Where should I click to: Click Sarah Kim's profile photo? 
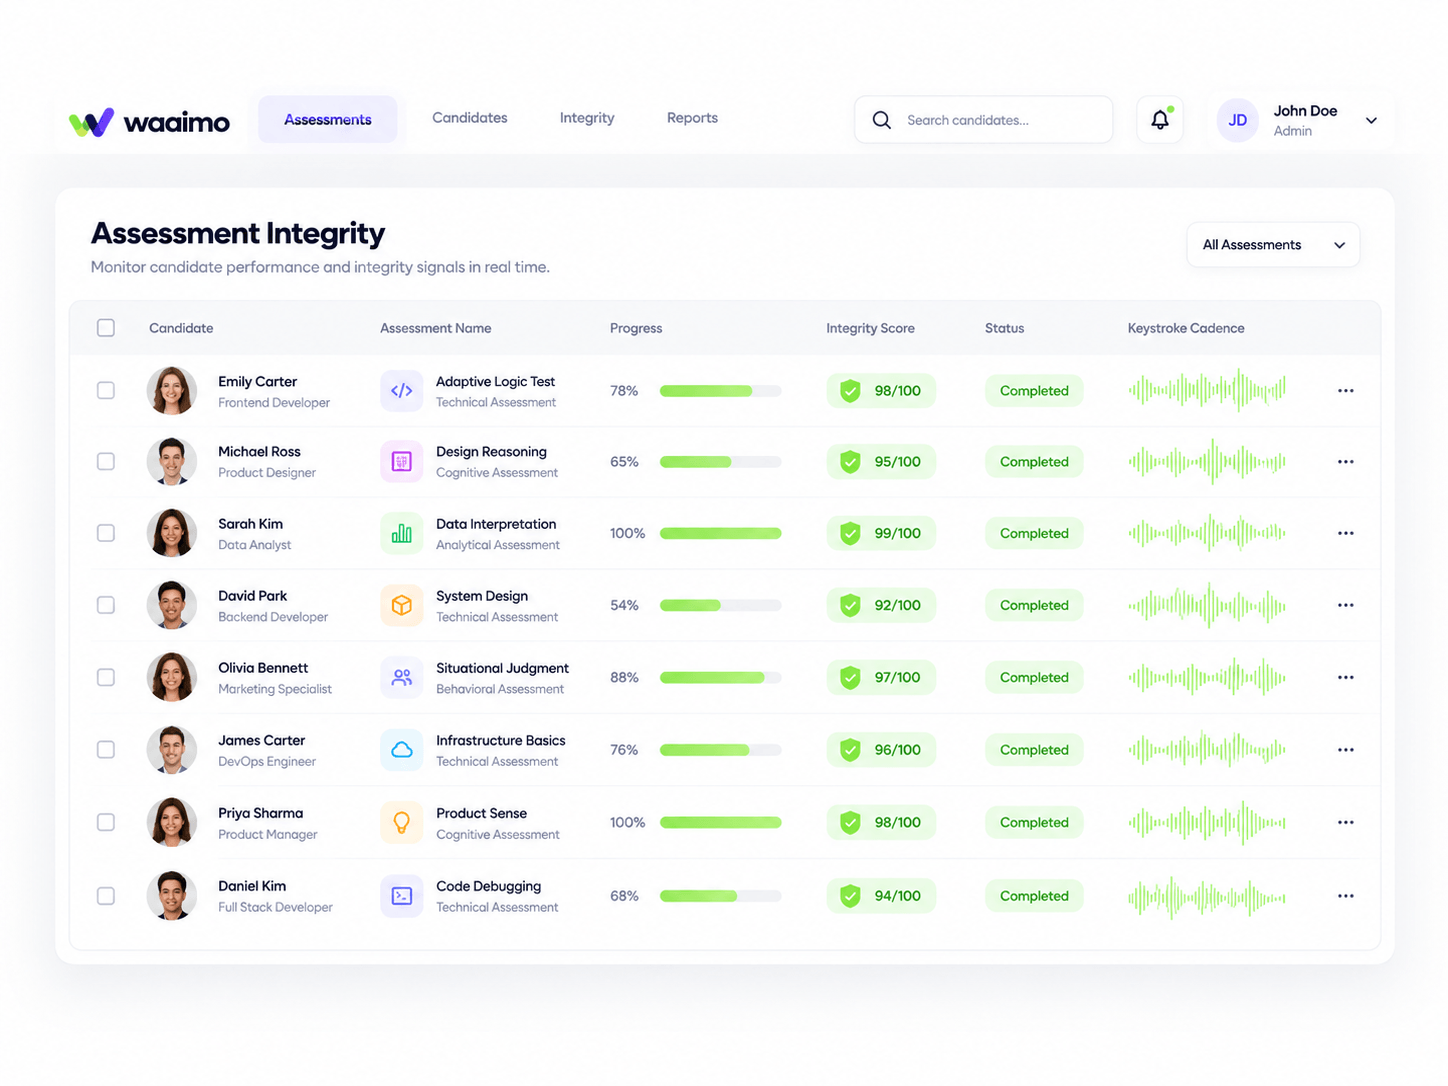pos(172,534)
